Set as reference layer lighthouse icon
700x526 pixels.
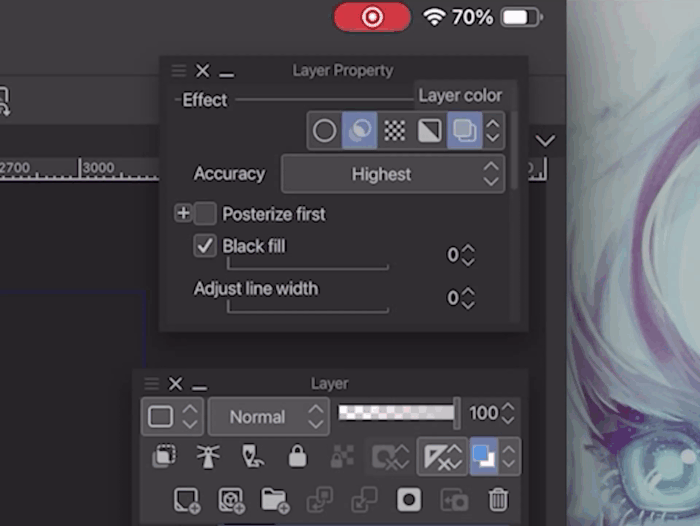208,456
